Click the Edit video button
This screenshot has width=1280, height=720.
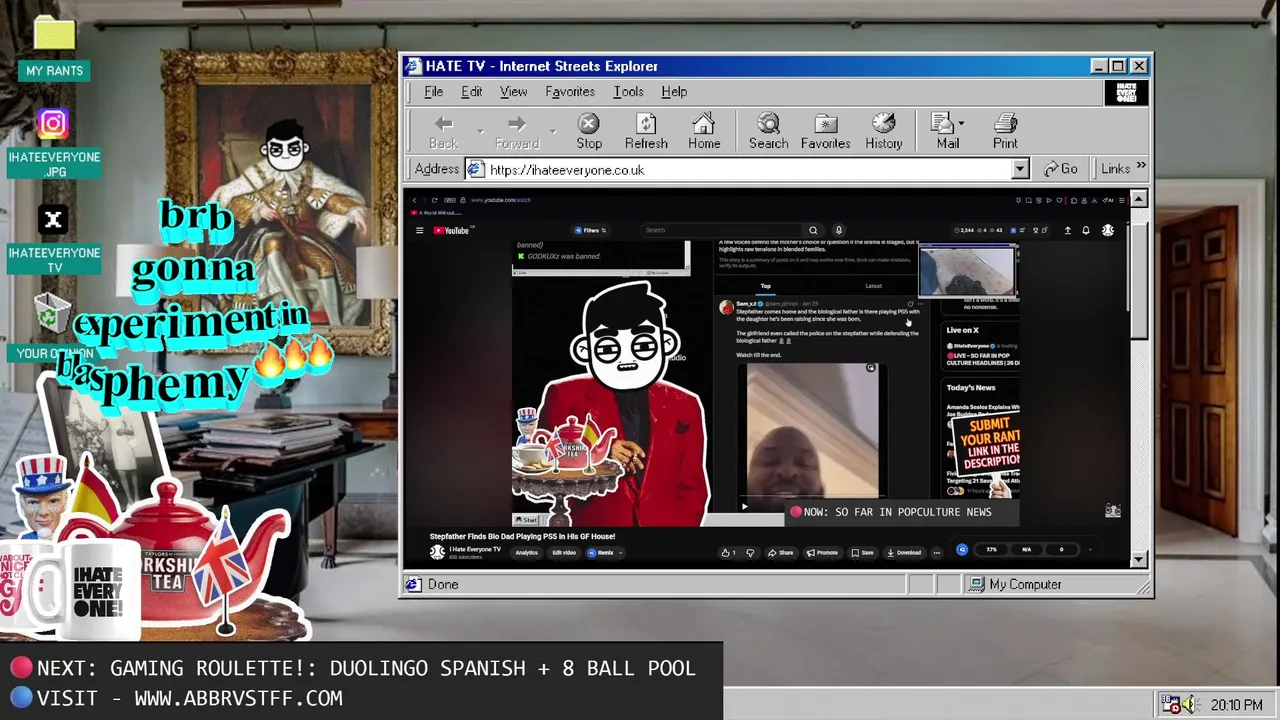563,553
